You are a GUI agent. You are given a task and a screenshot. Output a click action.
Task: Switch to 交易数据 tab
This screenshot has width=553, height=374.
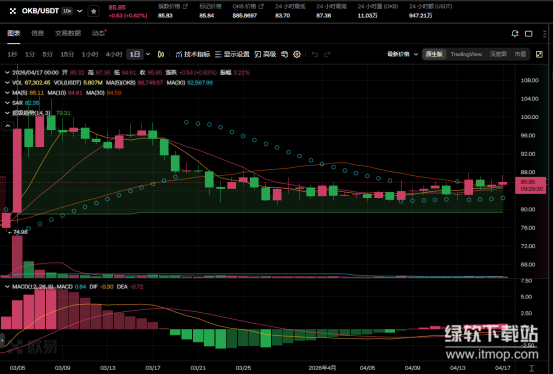(x=68, y=33)
